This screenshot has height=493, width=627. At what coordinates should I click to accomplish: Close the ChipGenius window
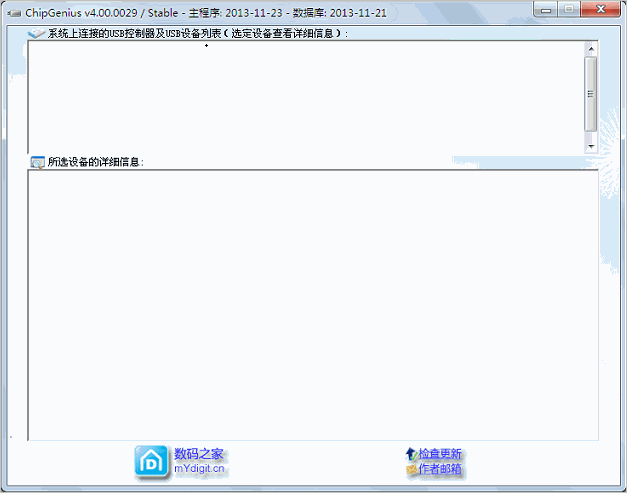tap(600, 9)
